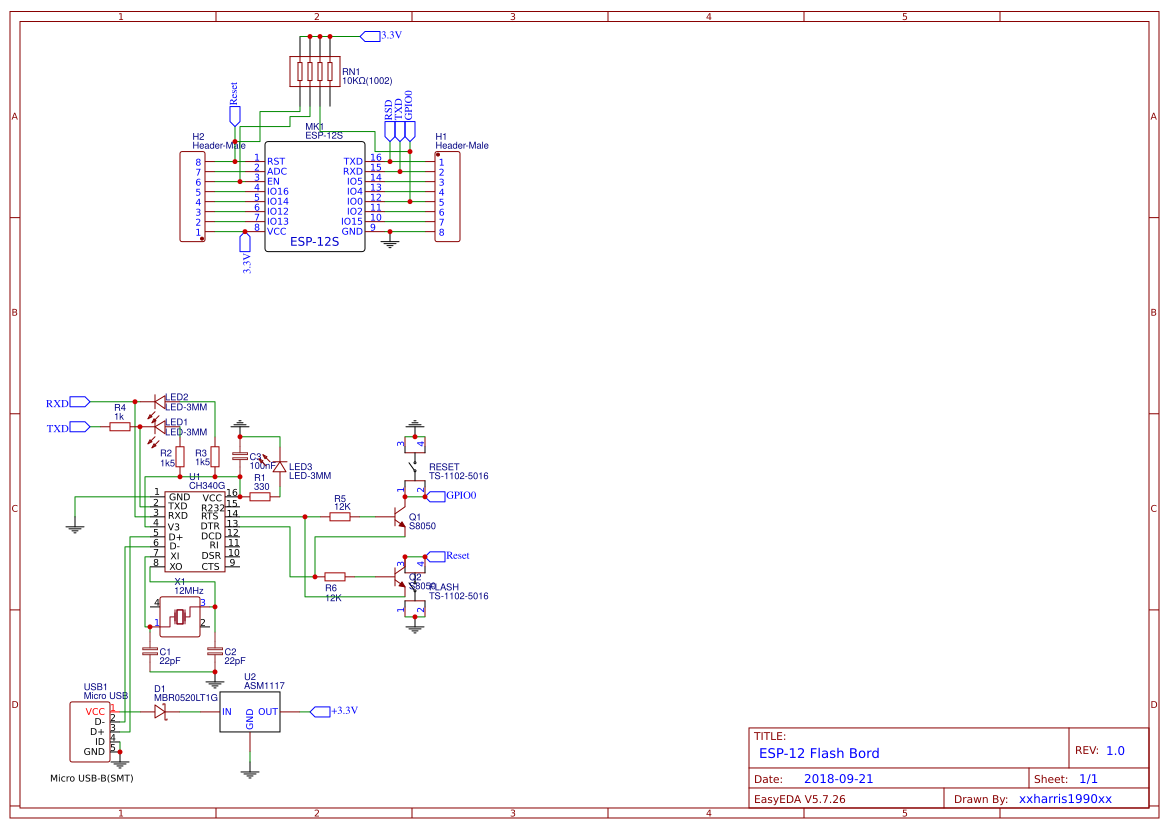The image size is (1169, 829).
Task: Select the ASM1117 regulator U2 symbol
Action: point(250,713)
